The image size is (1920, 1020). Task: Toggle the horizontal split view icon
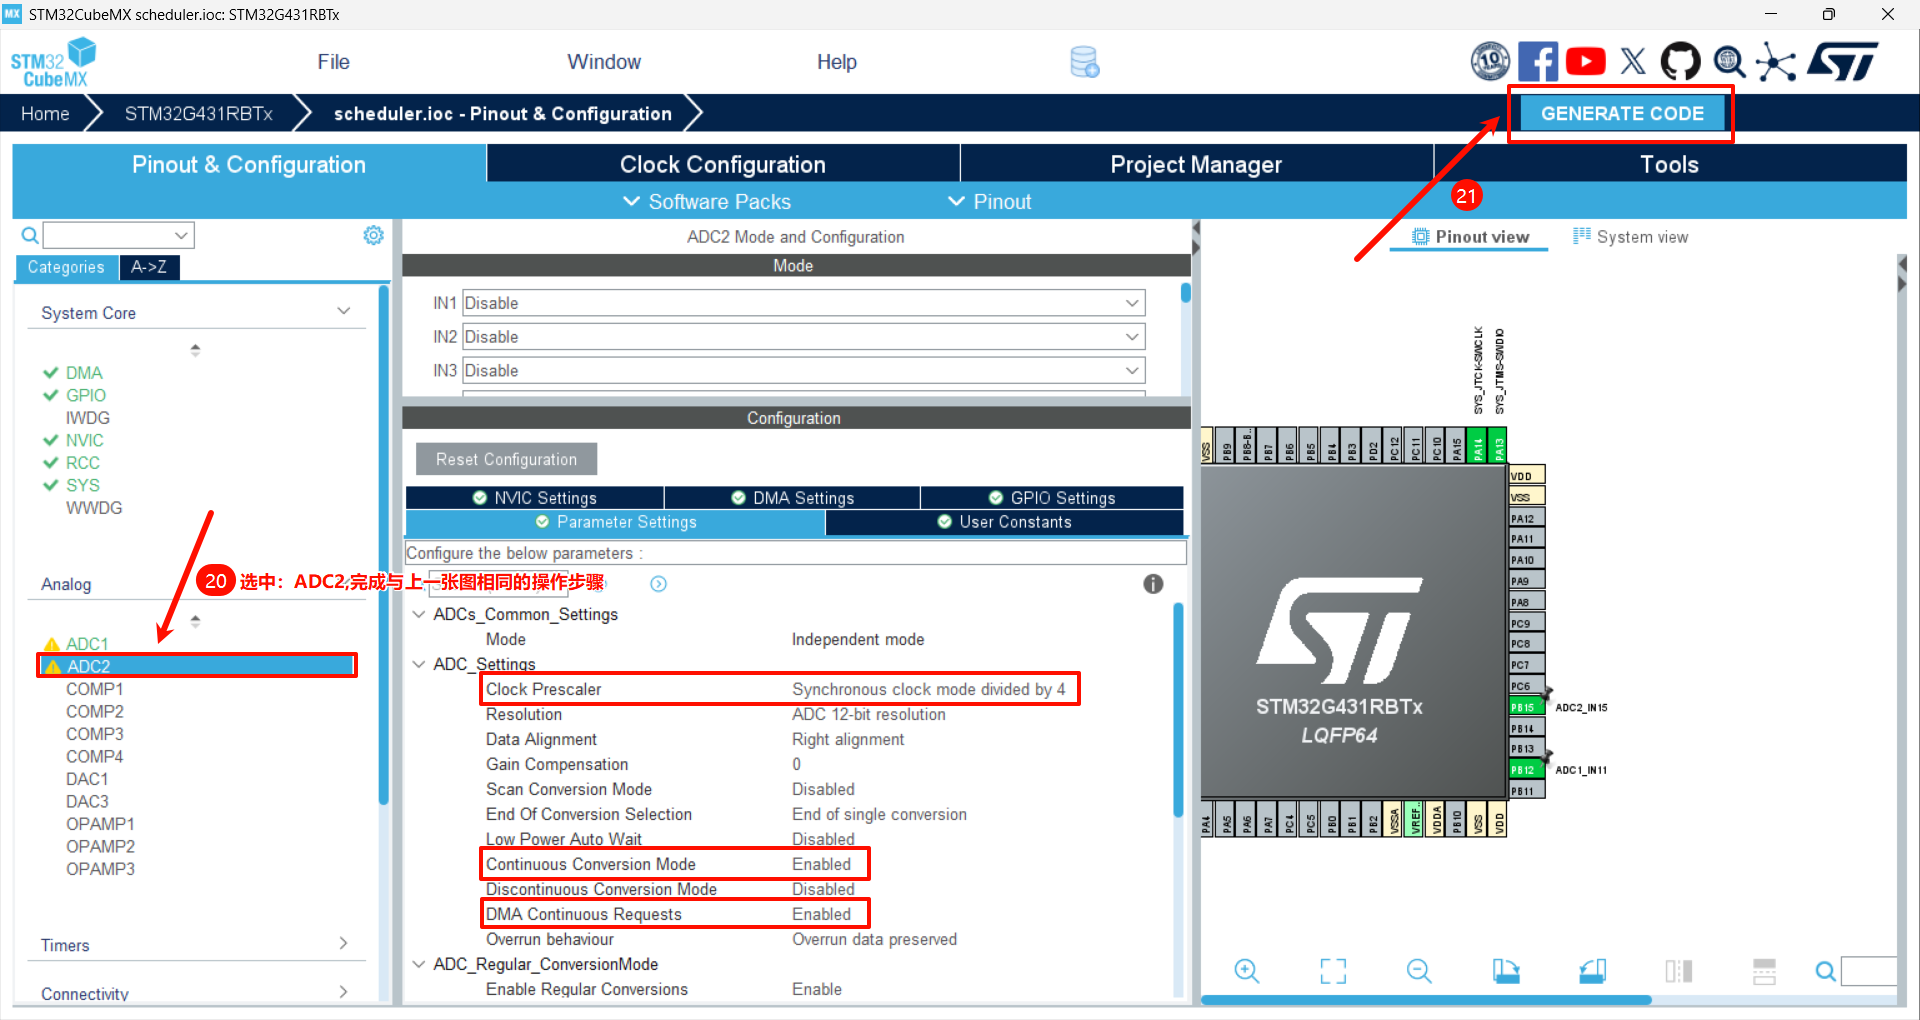[1765, 971]
